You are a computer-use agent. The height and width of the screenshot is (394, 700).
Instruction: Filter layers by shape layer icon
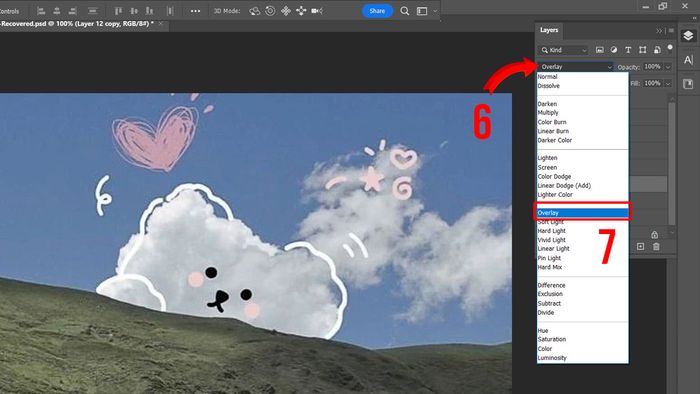click(642, 50)
